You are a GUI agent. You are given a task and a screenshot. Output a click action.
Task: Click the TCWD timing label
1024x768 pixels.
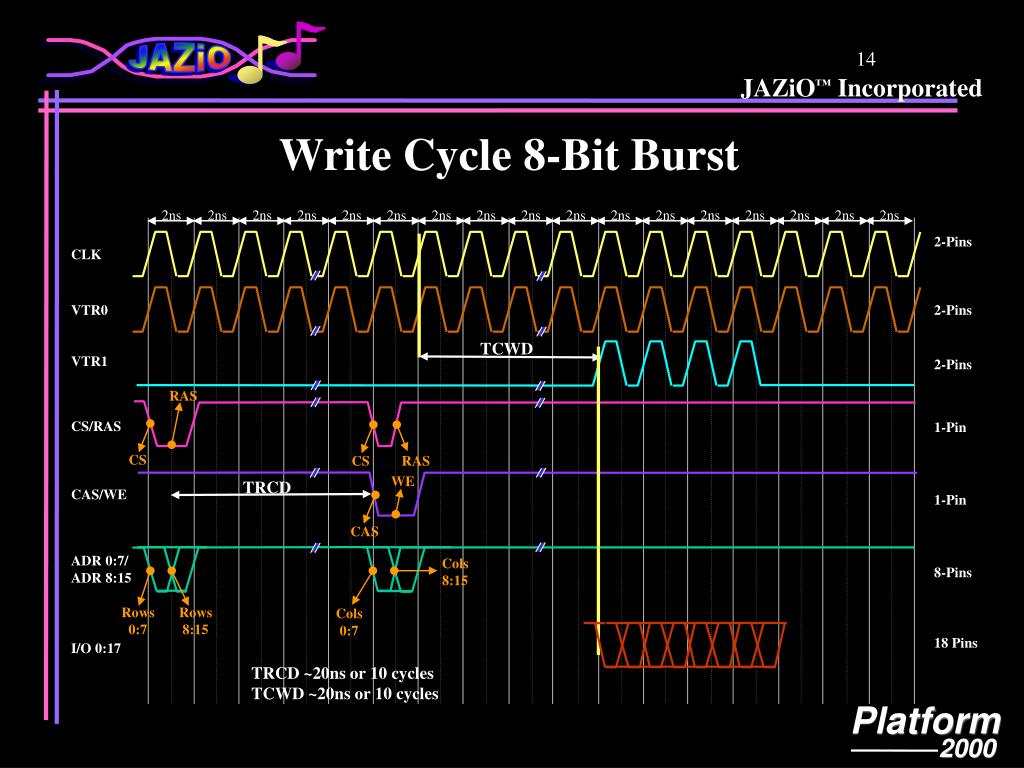[507, 349]
